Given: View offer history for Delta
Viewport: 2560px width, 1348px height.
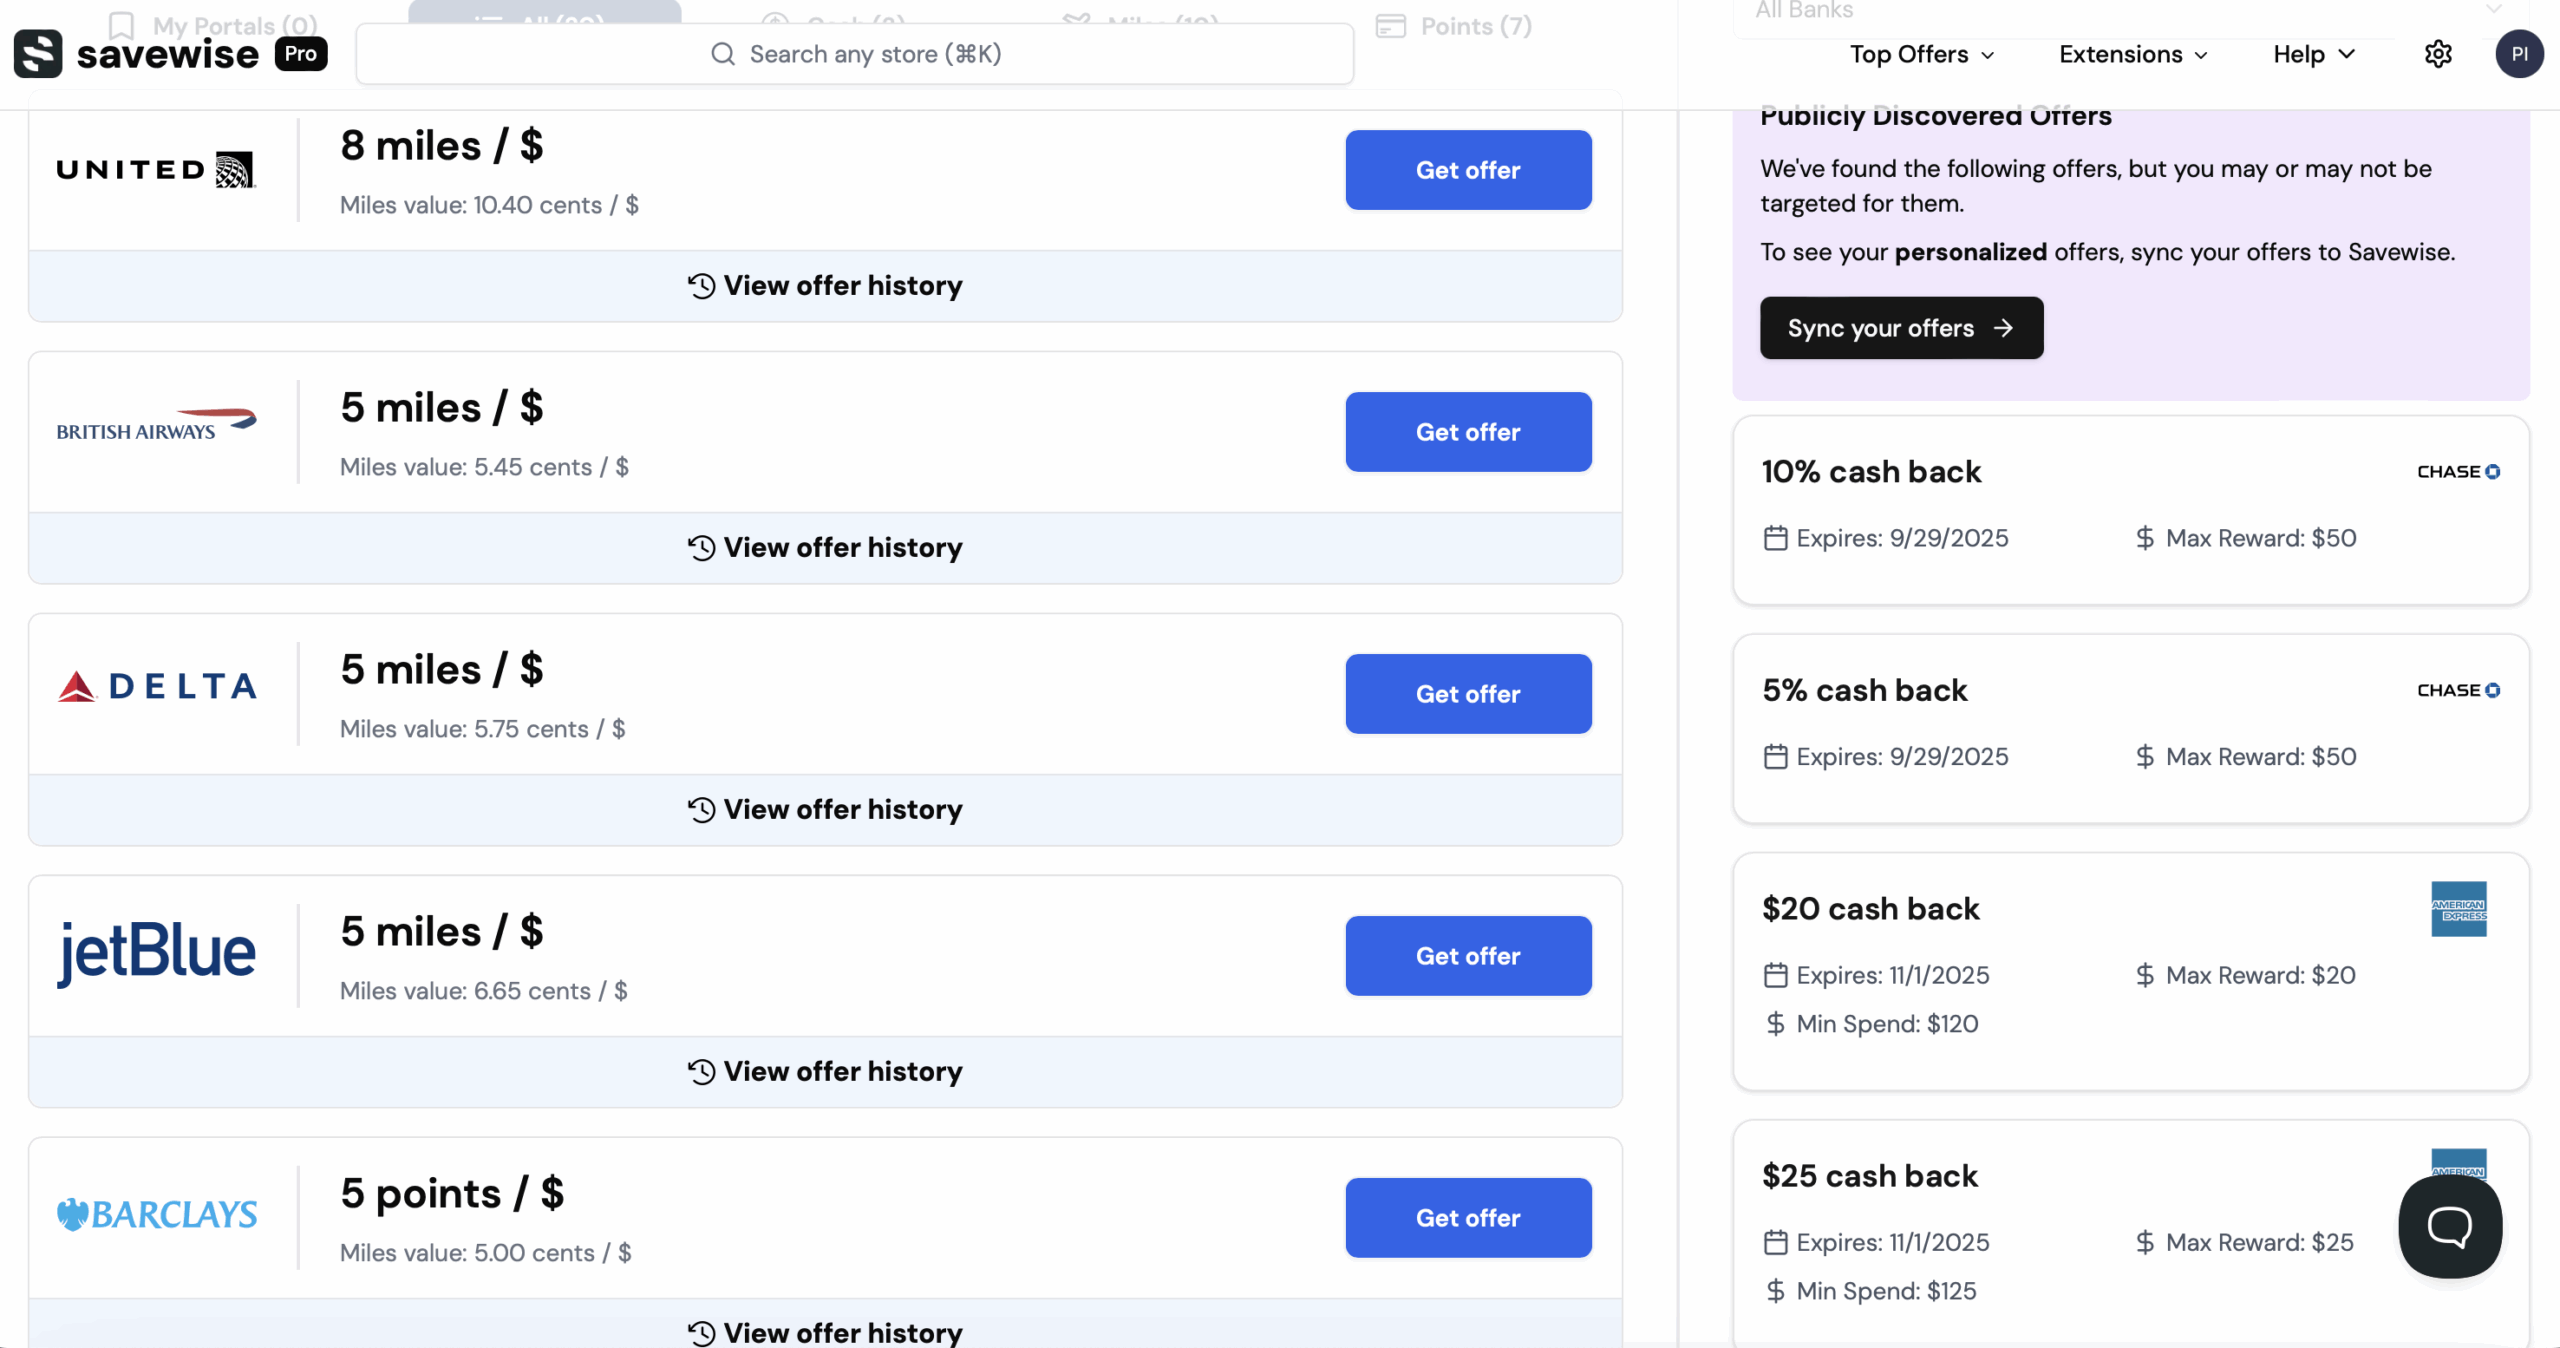Looking at the screenshot, I should pos(825,810).
